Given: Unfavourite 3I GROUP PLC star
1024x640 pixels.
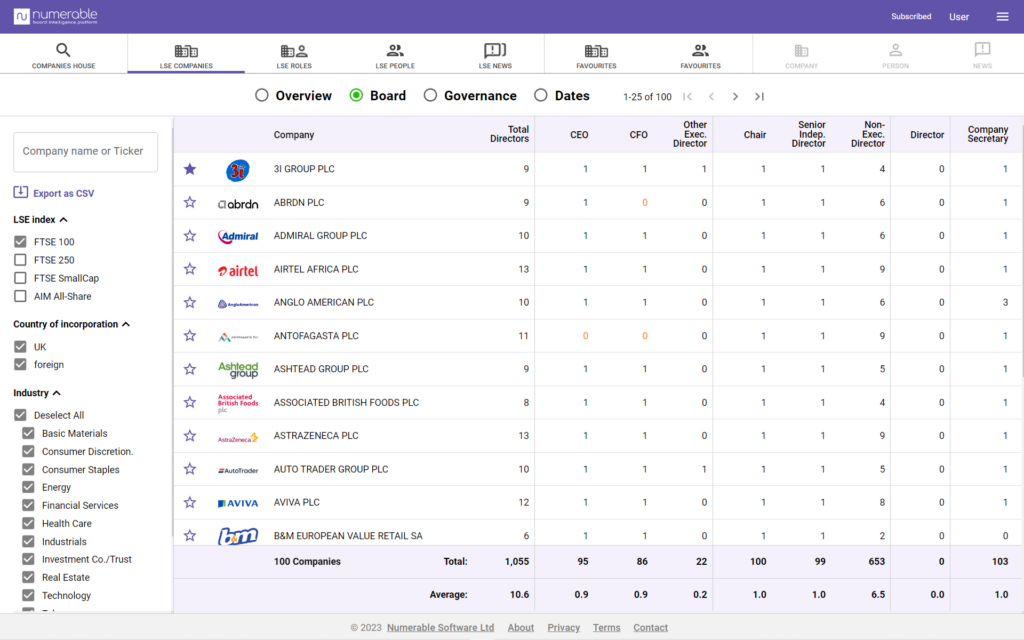Looking at the screenshot, I should point(190,169).
